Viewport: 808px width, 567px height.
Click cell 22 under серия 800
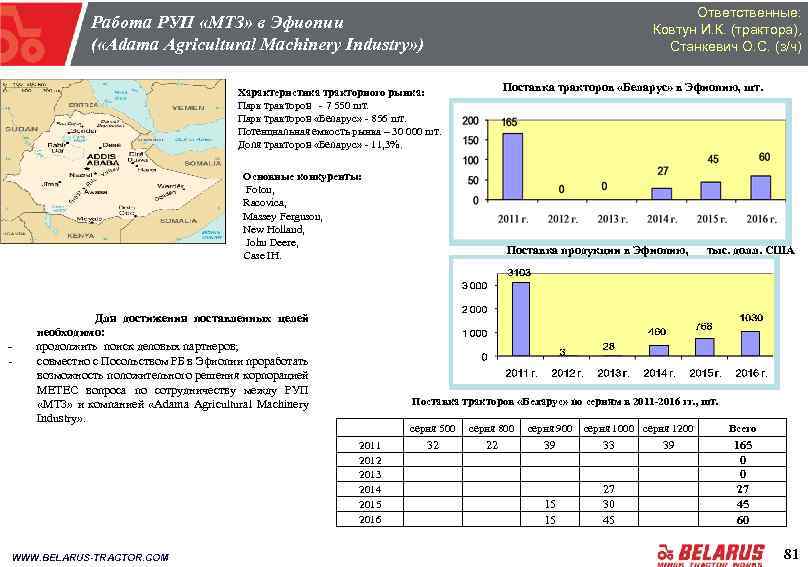click(492, 445)
